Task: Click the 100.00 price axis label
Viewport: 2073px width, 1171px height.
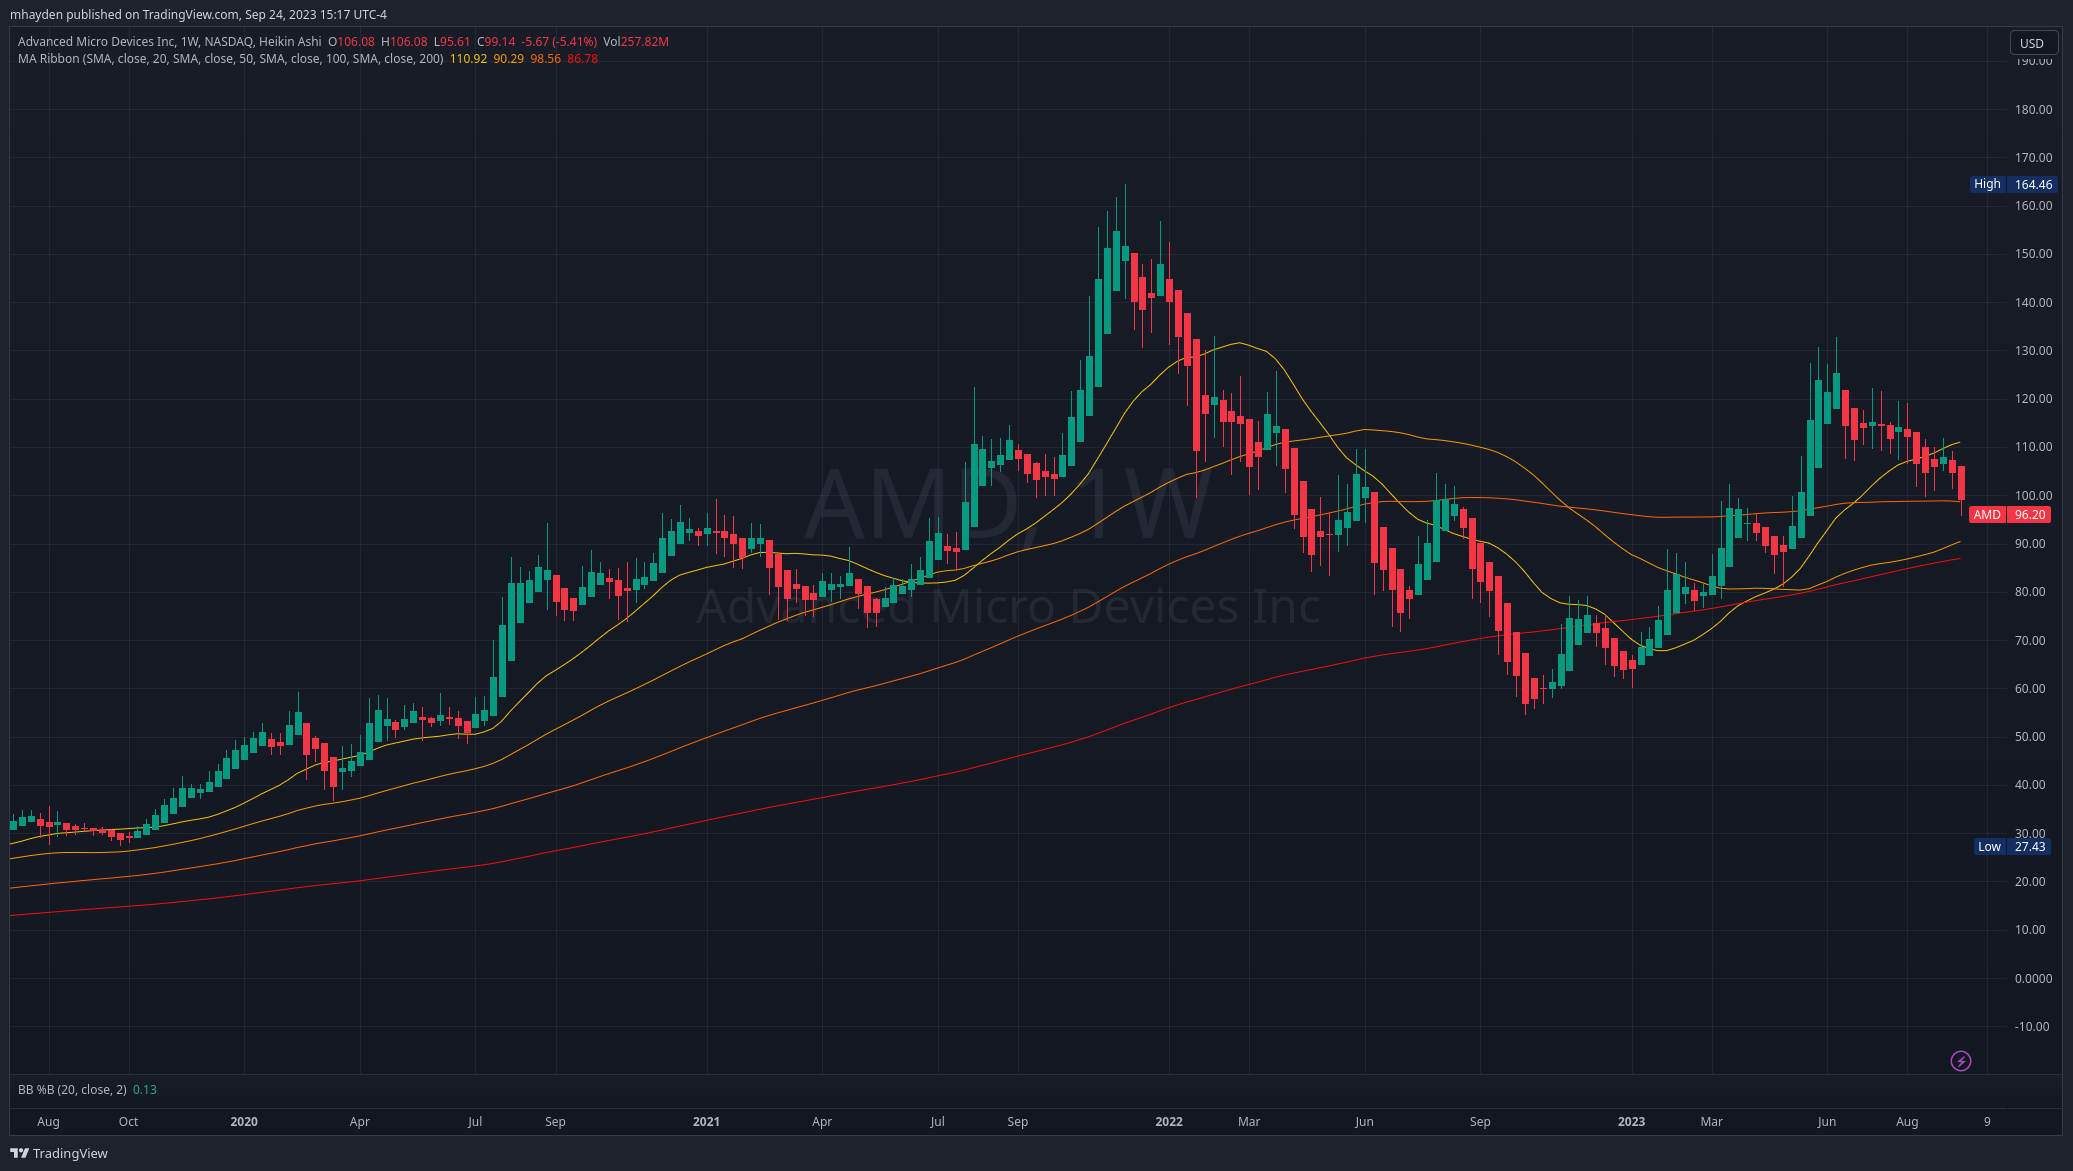Action: [x=2033, y=496]
